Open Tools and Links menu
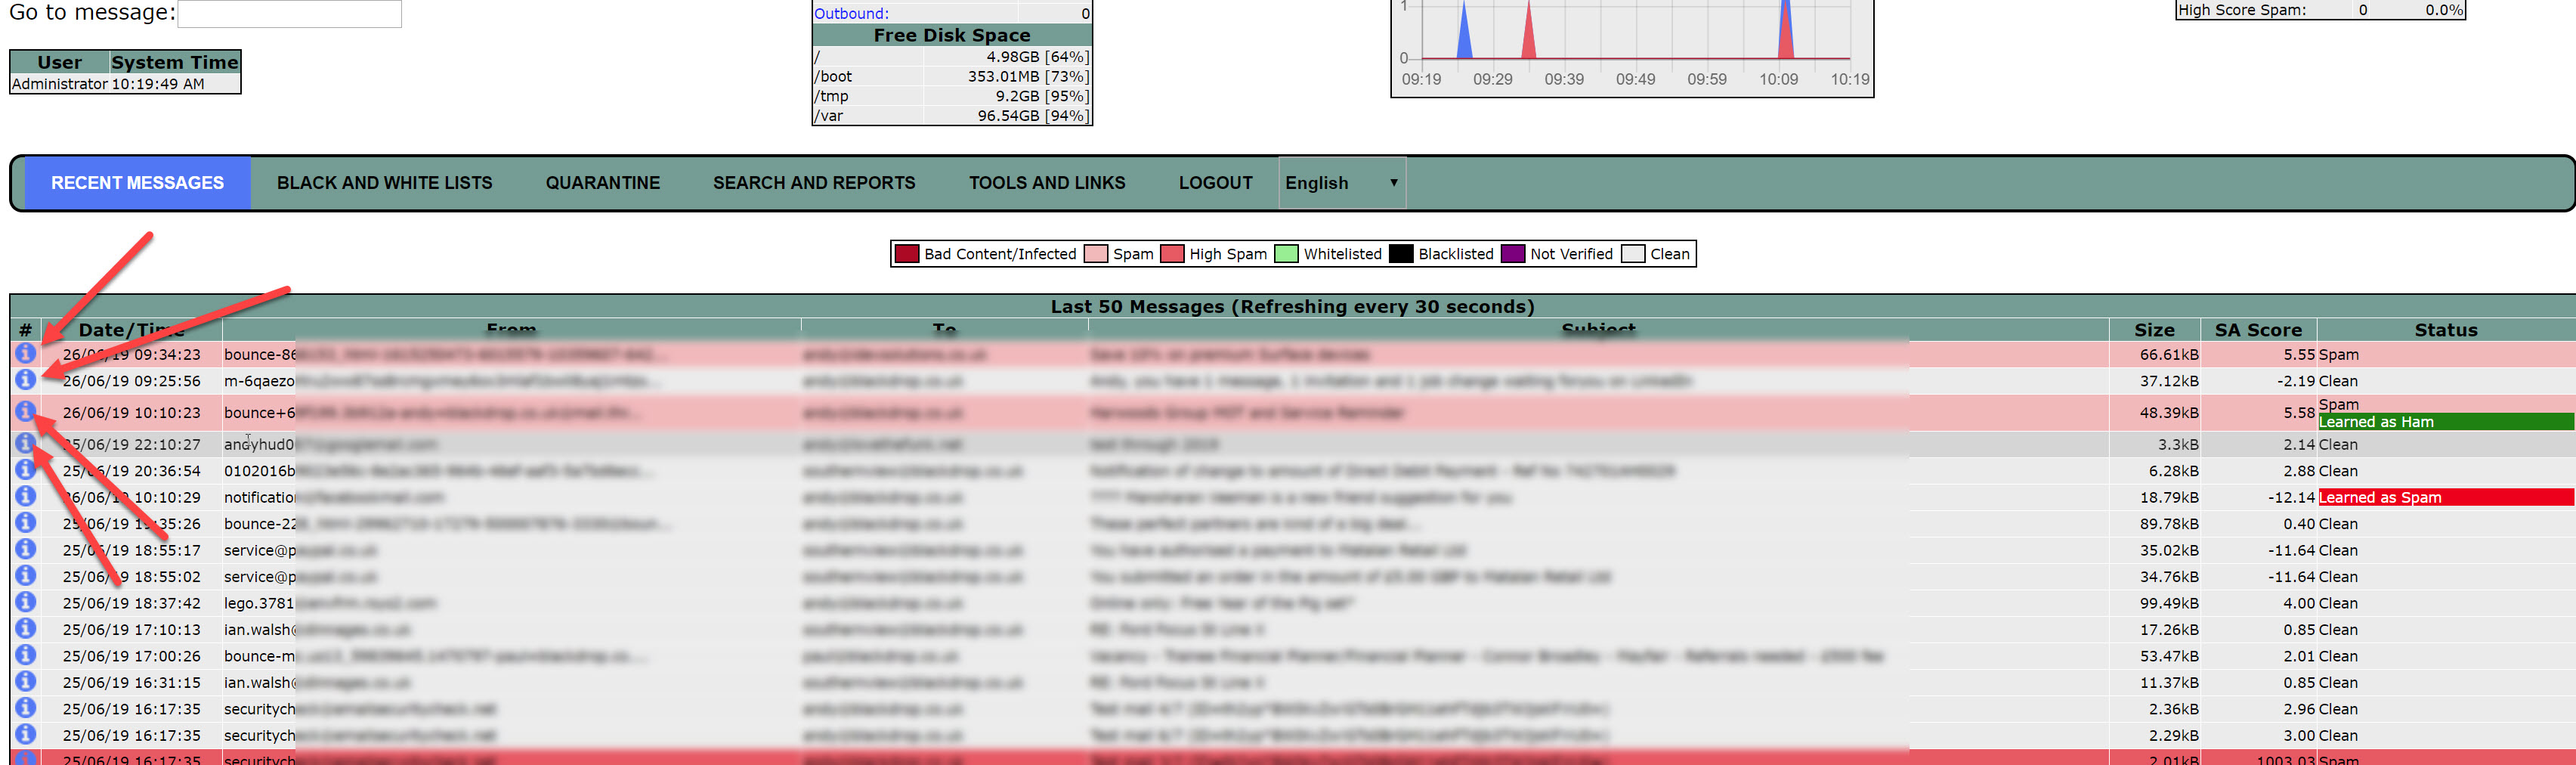This screenshot has width=2576, height=765. 1046,183
